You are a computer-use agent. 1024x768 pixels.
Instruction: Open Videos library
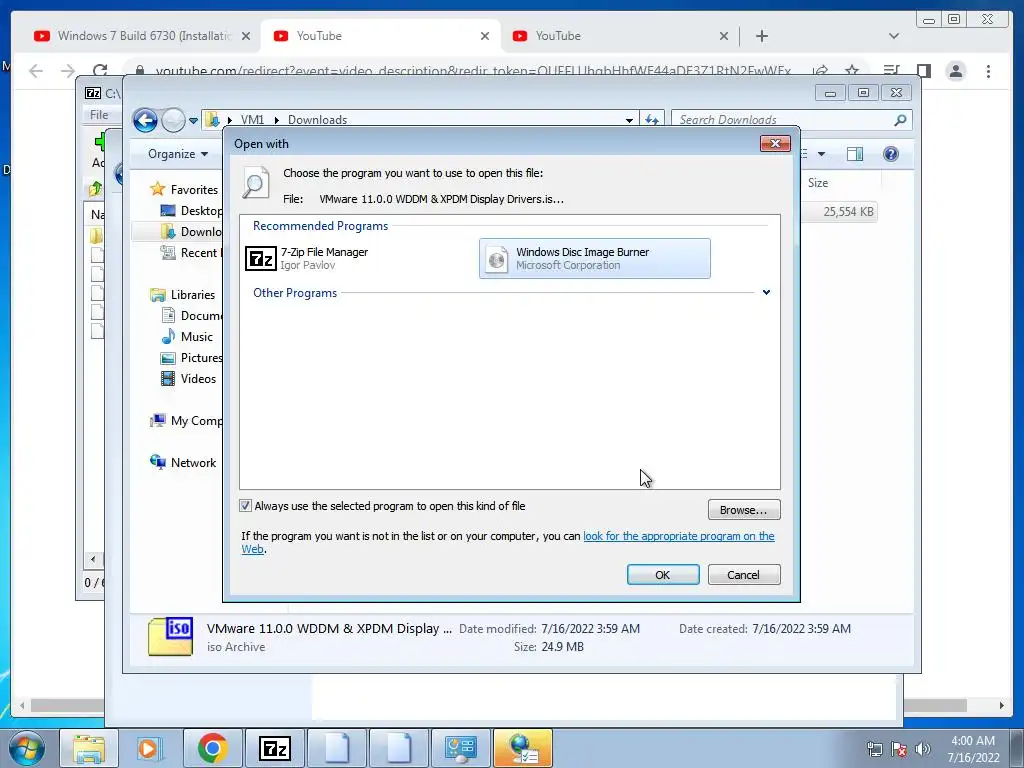[198, 379]
